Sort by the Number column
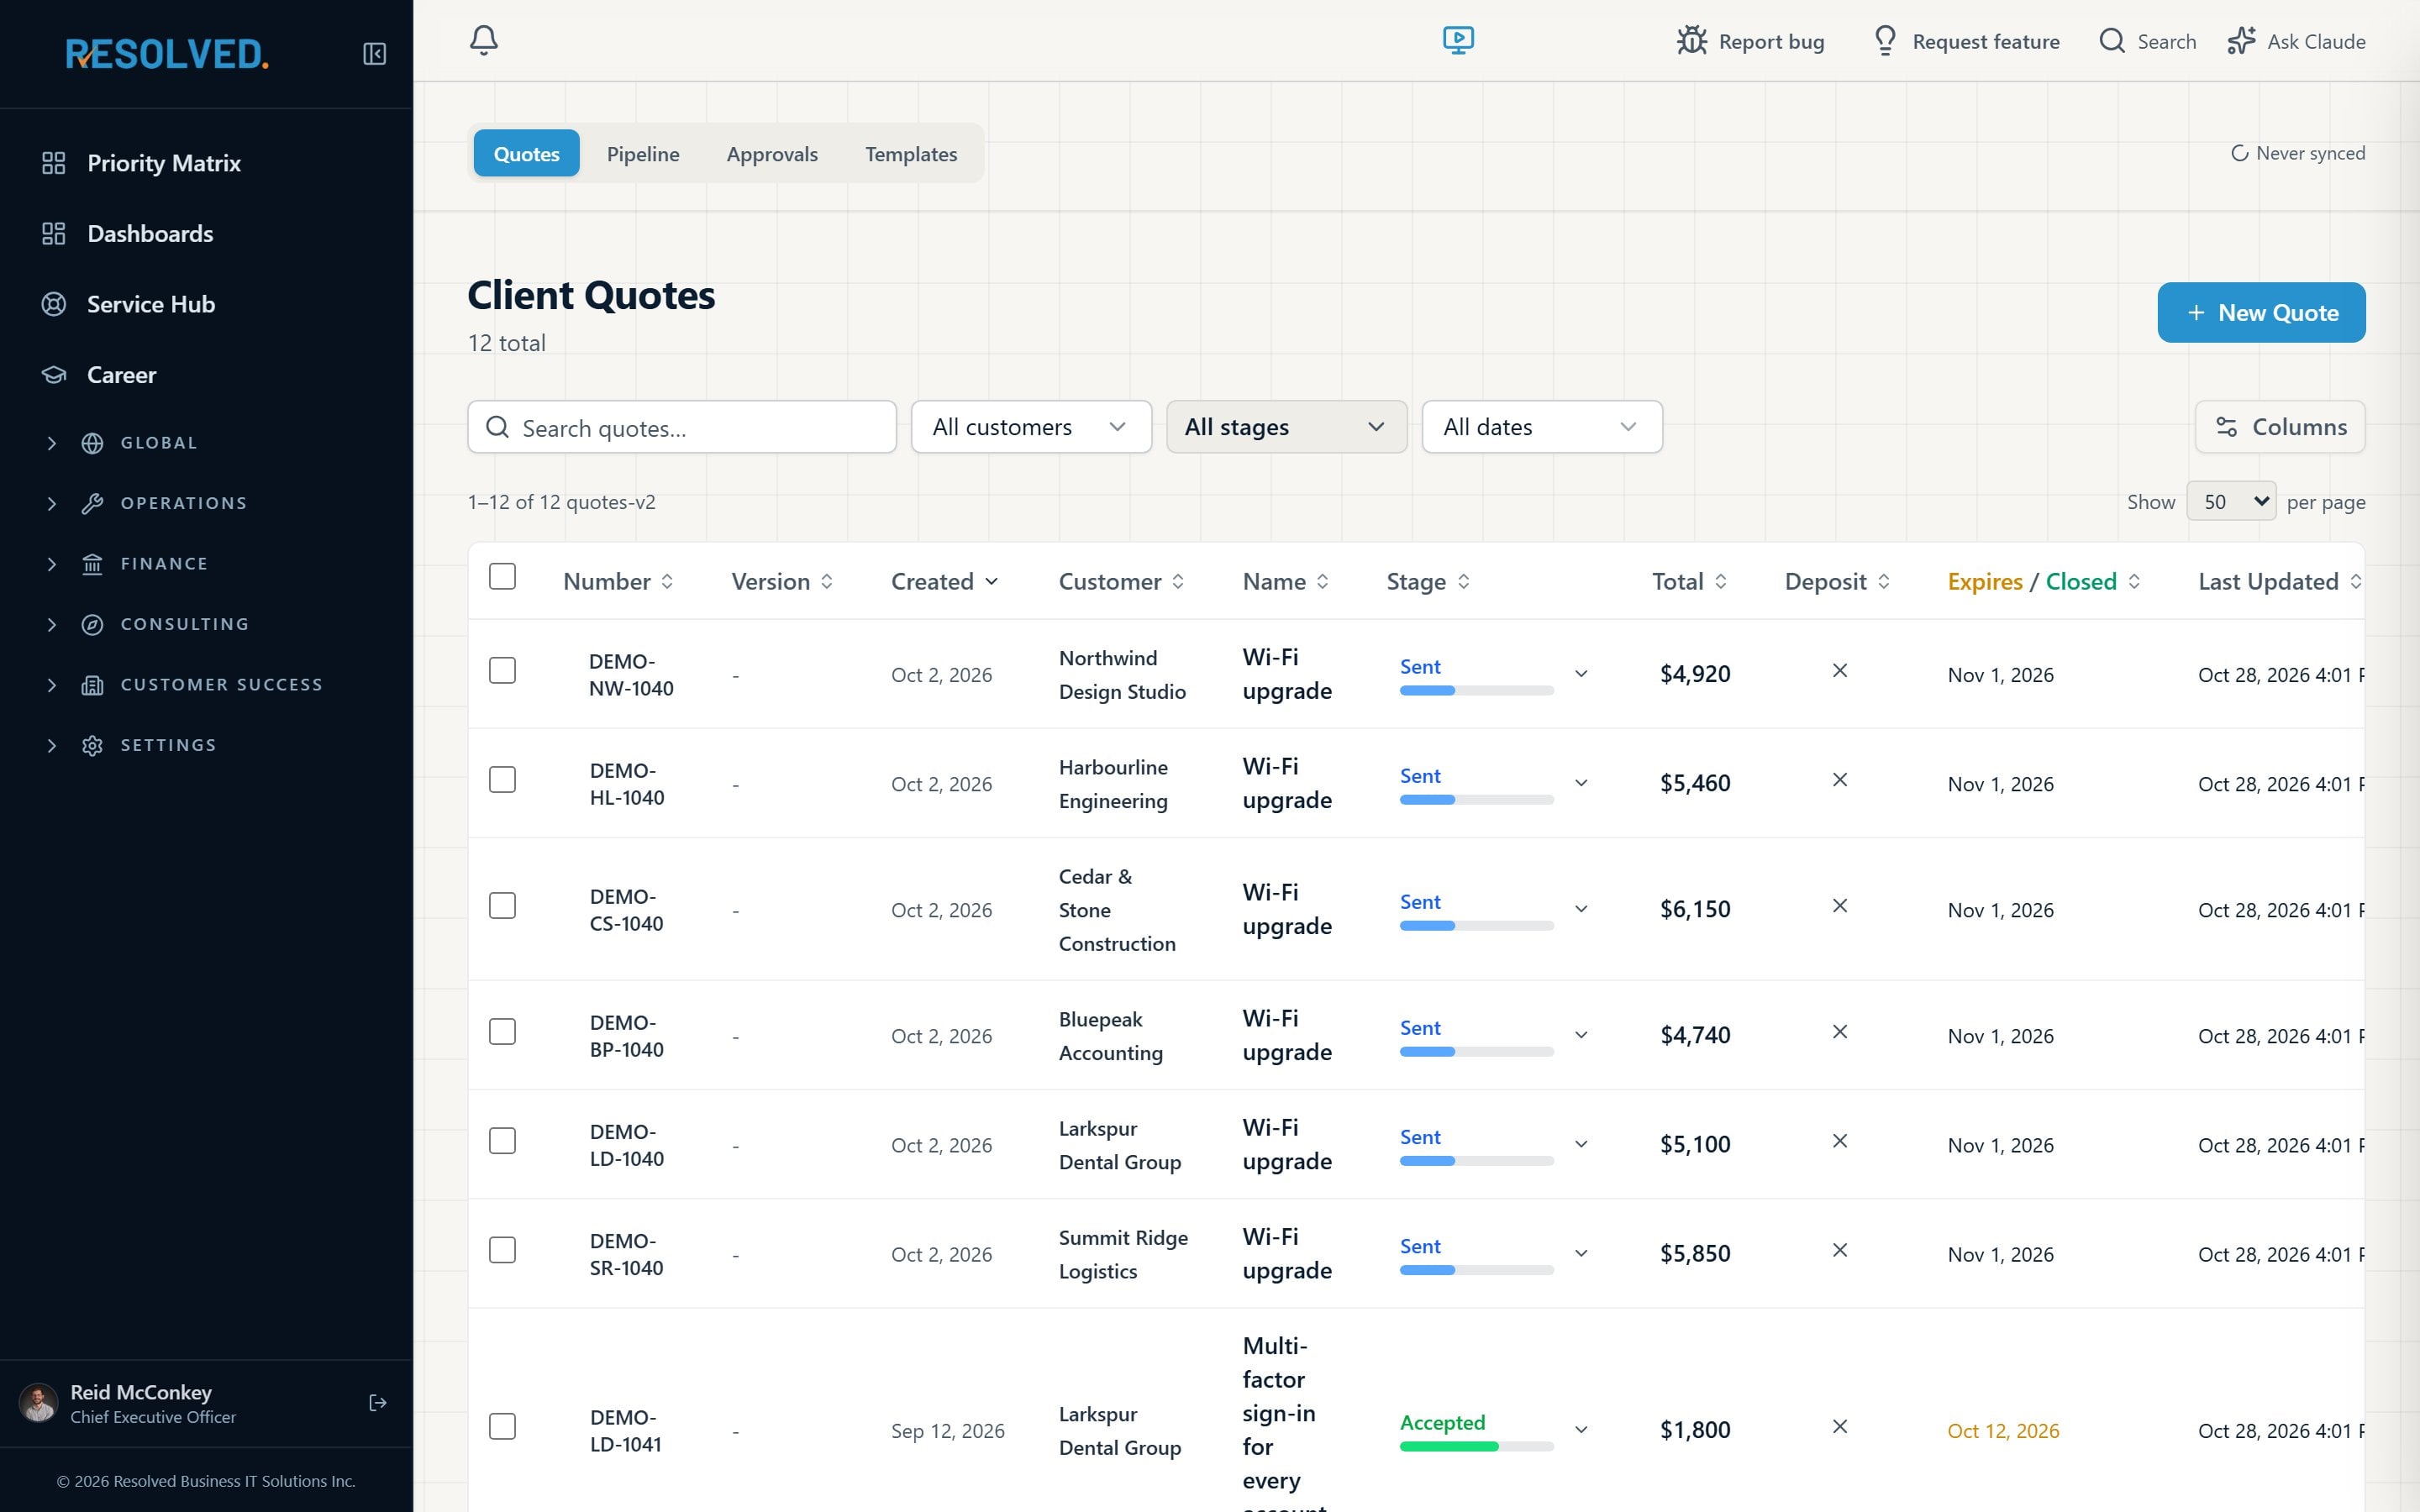The width and height of the screenshot is (2420, 1512). coord(618,582)
